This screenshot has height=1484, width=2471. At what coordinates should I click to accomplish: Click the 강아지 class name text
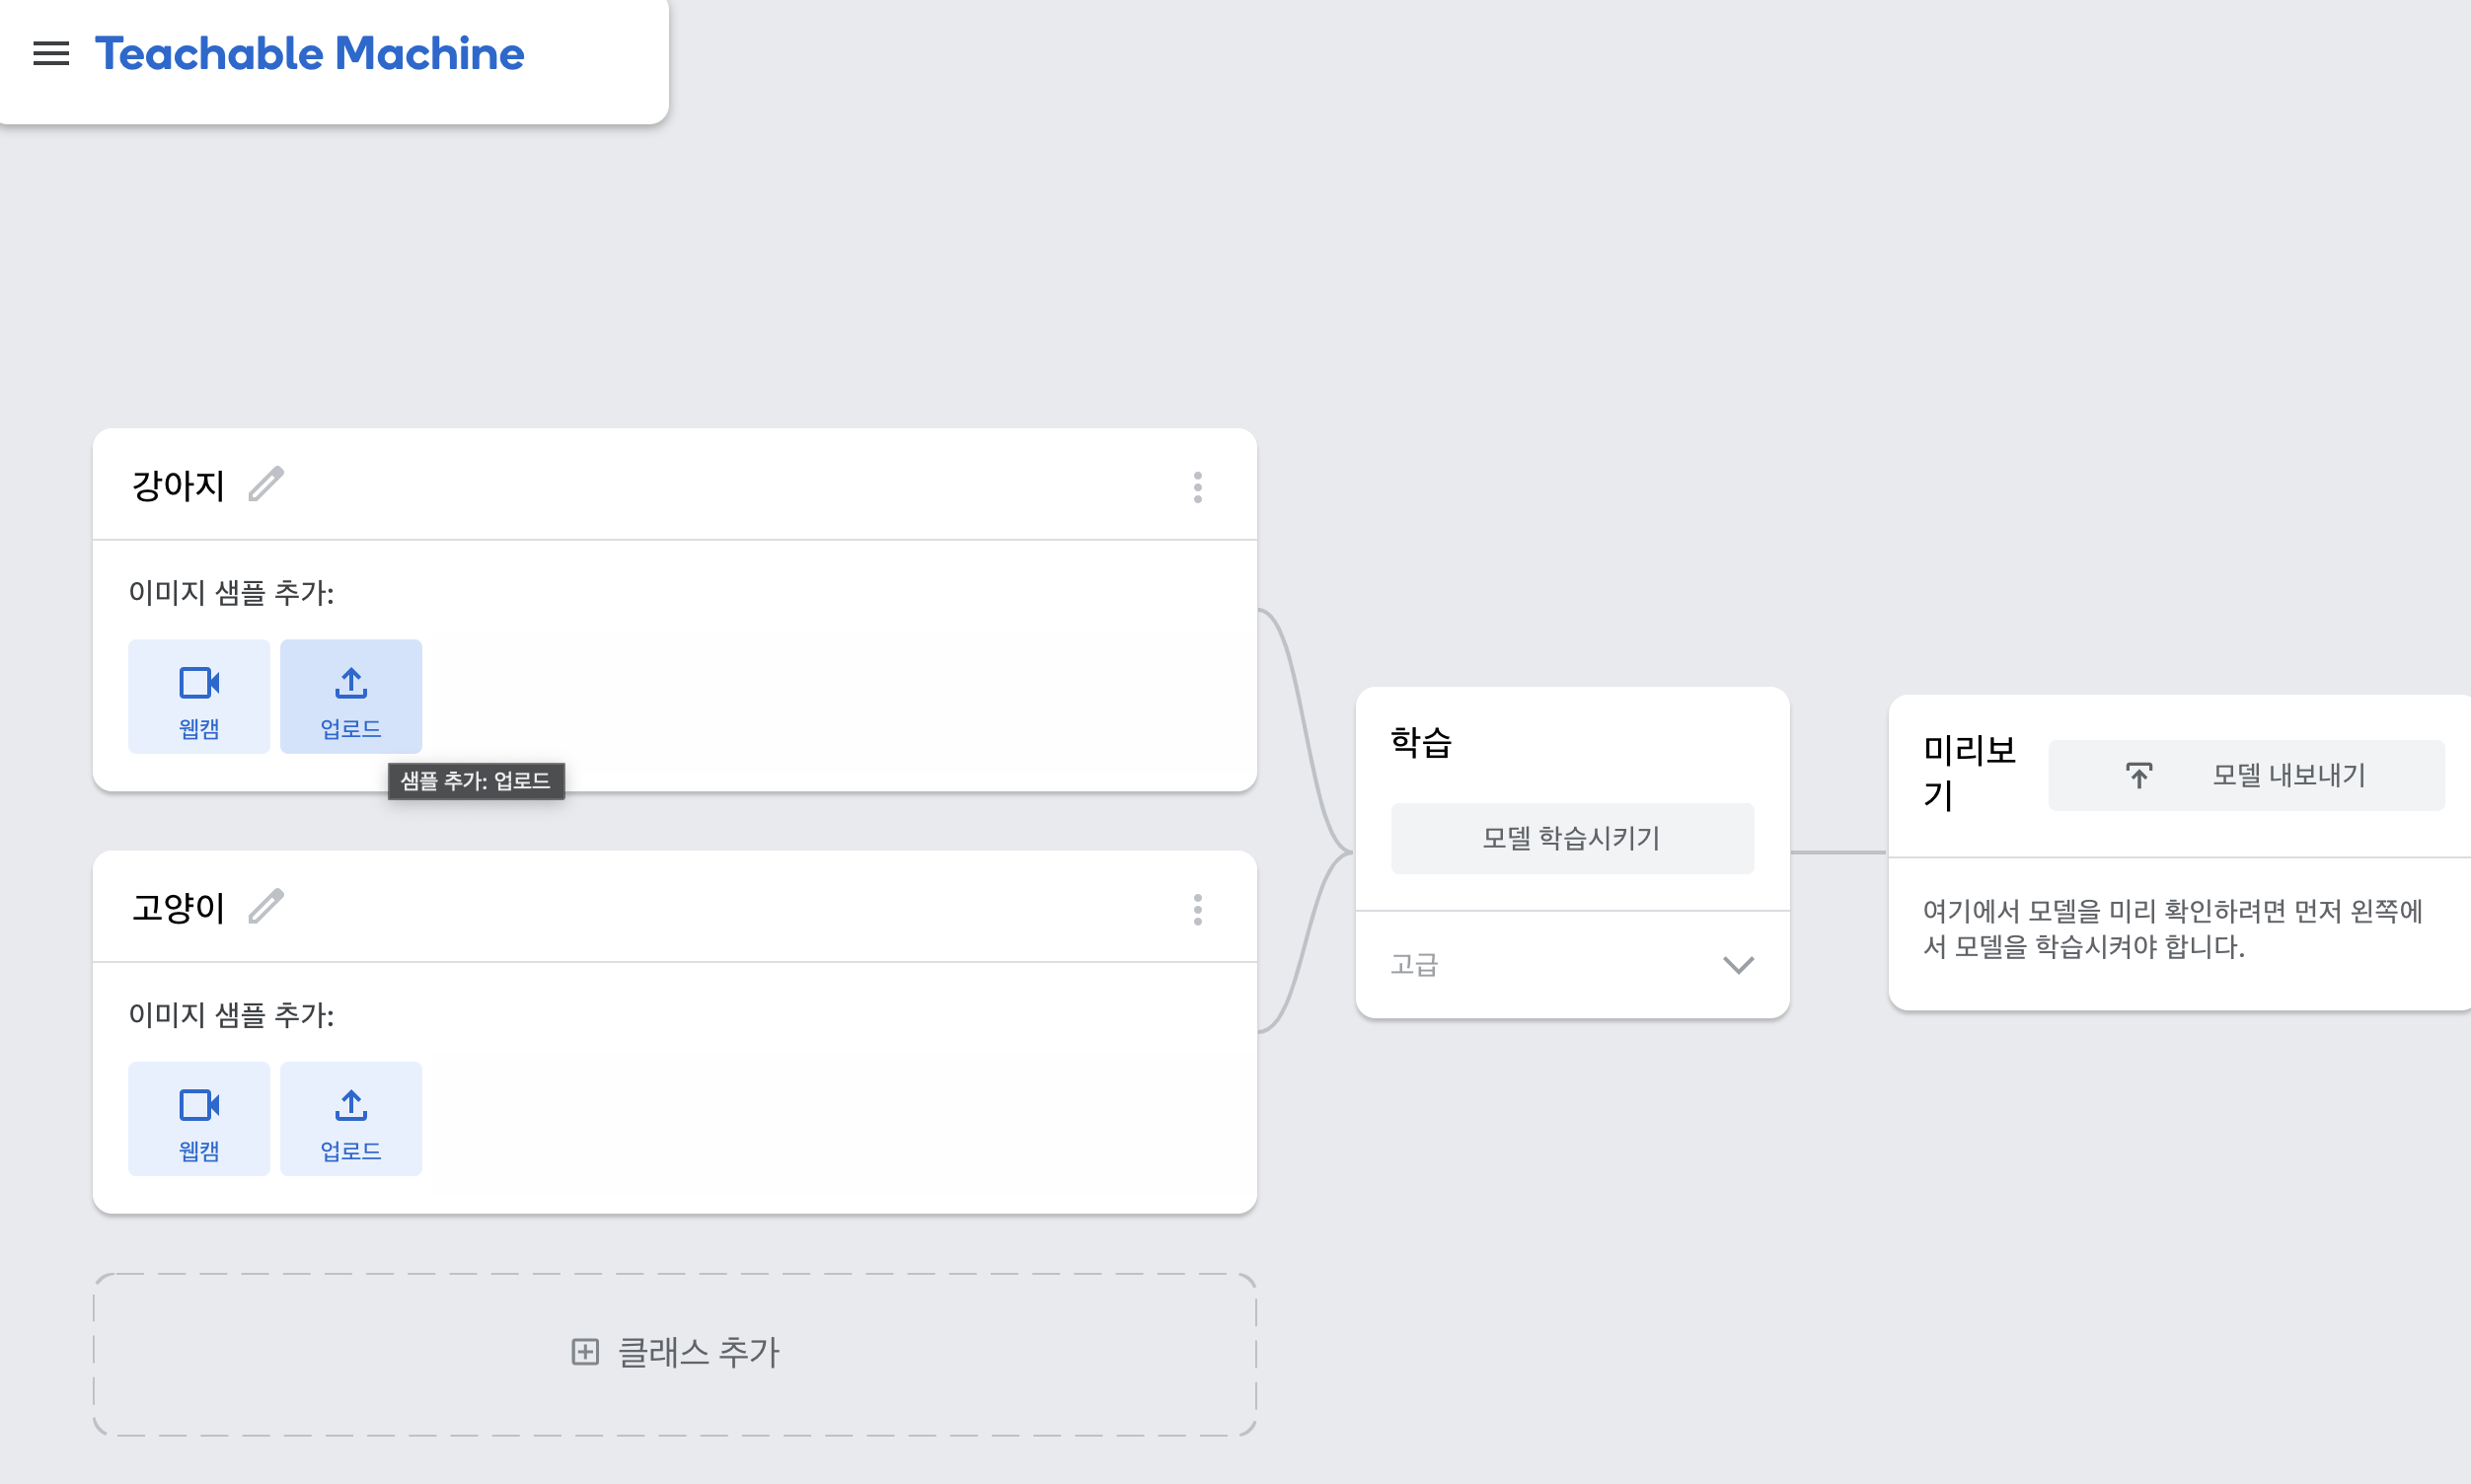click(178, 486)
